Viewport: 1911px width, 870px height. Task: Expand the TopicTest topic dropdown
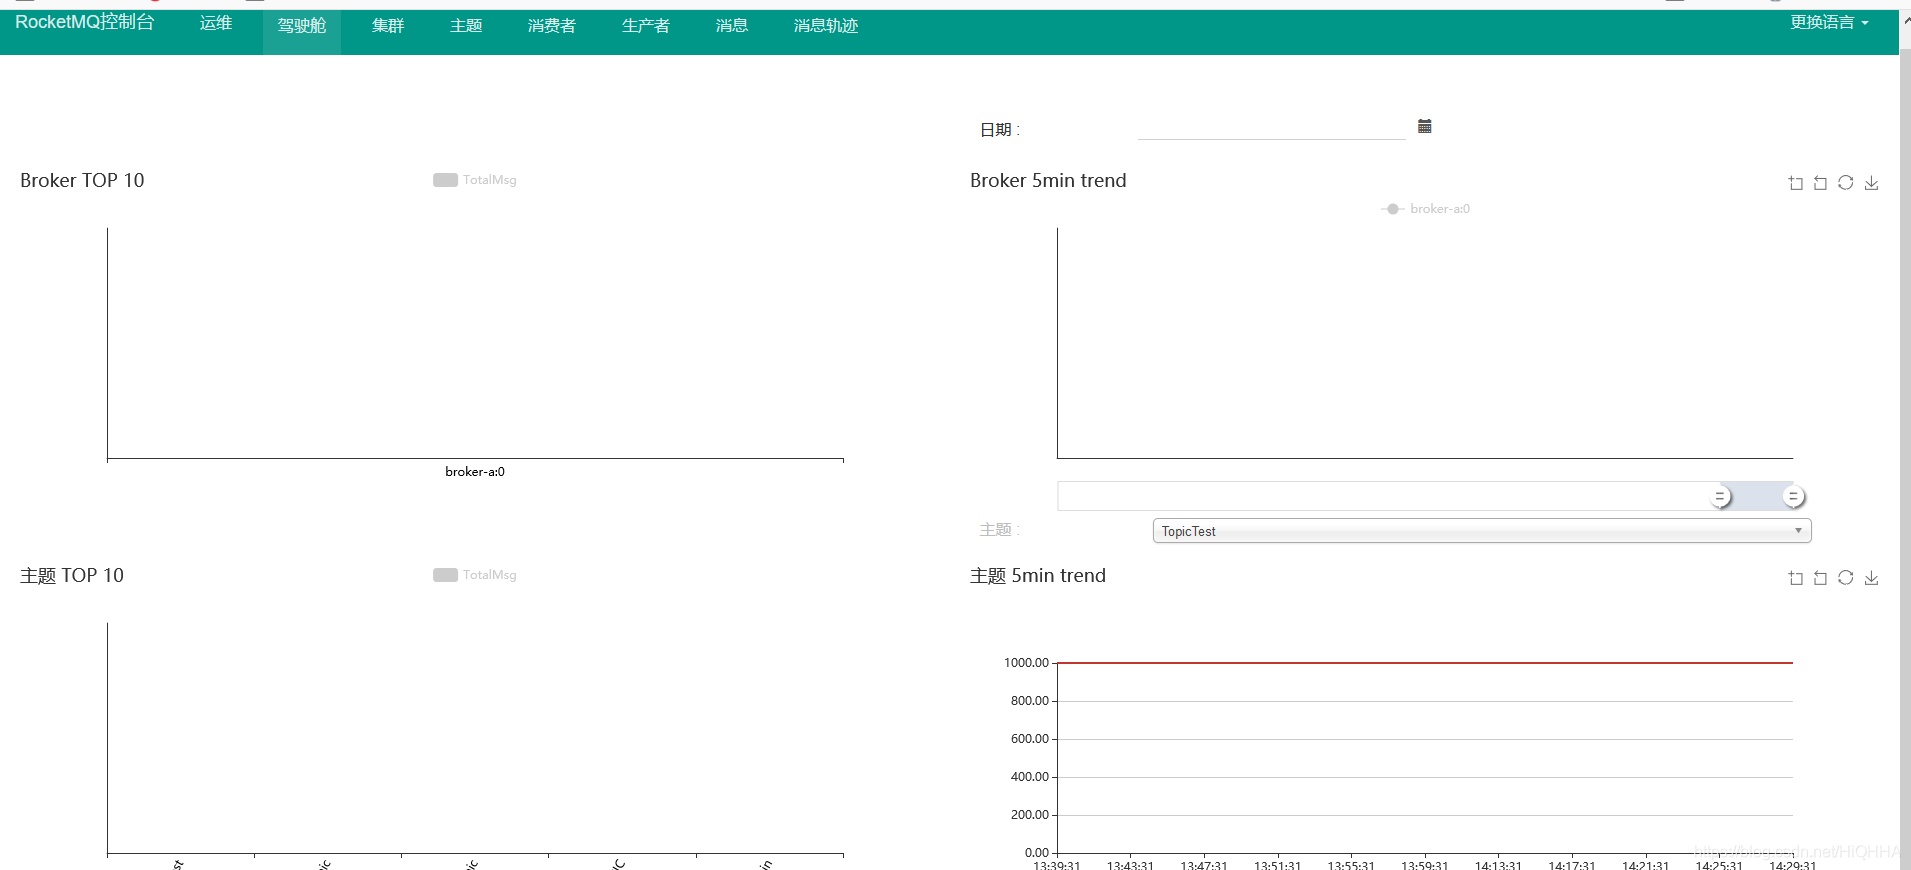(x=1482, y=531)
